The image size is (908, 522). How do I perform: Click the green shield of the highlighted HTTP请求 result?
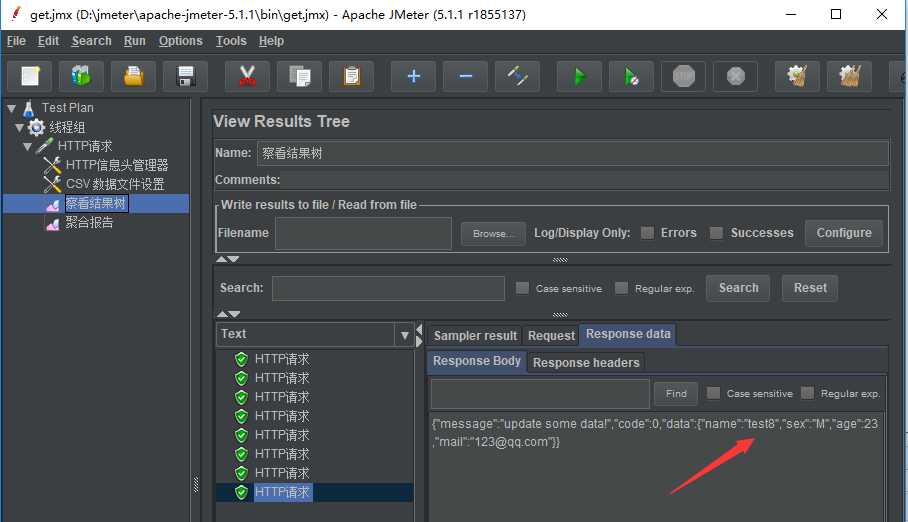tap(241, 492)
